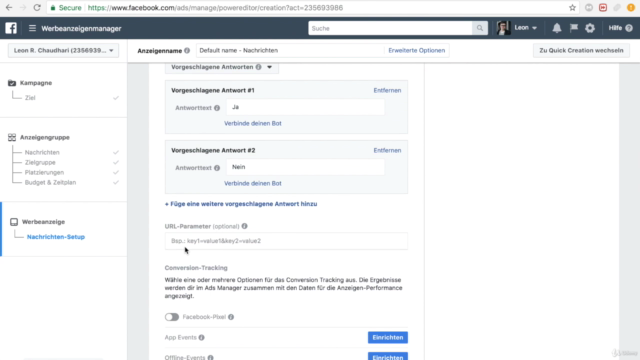Click the browser forward arrow

click(23, 7)
